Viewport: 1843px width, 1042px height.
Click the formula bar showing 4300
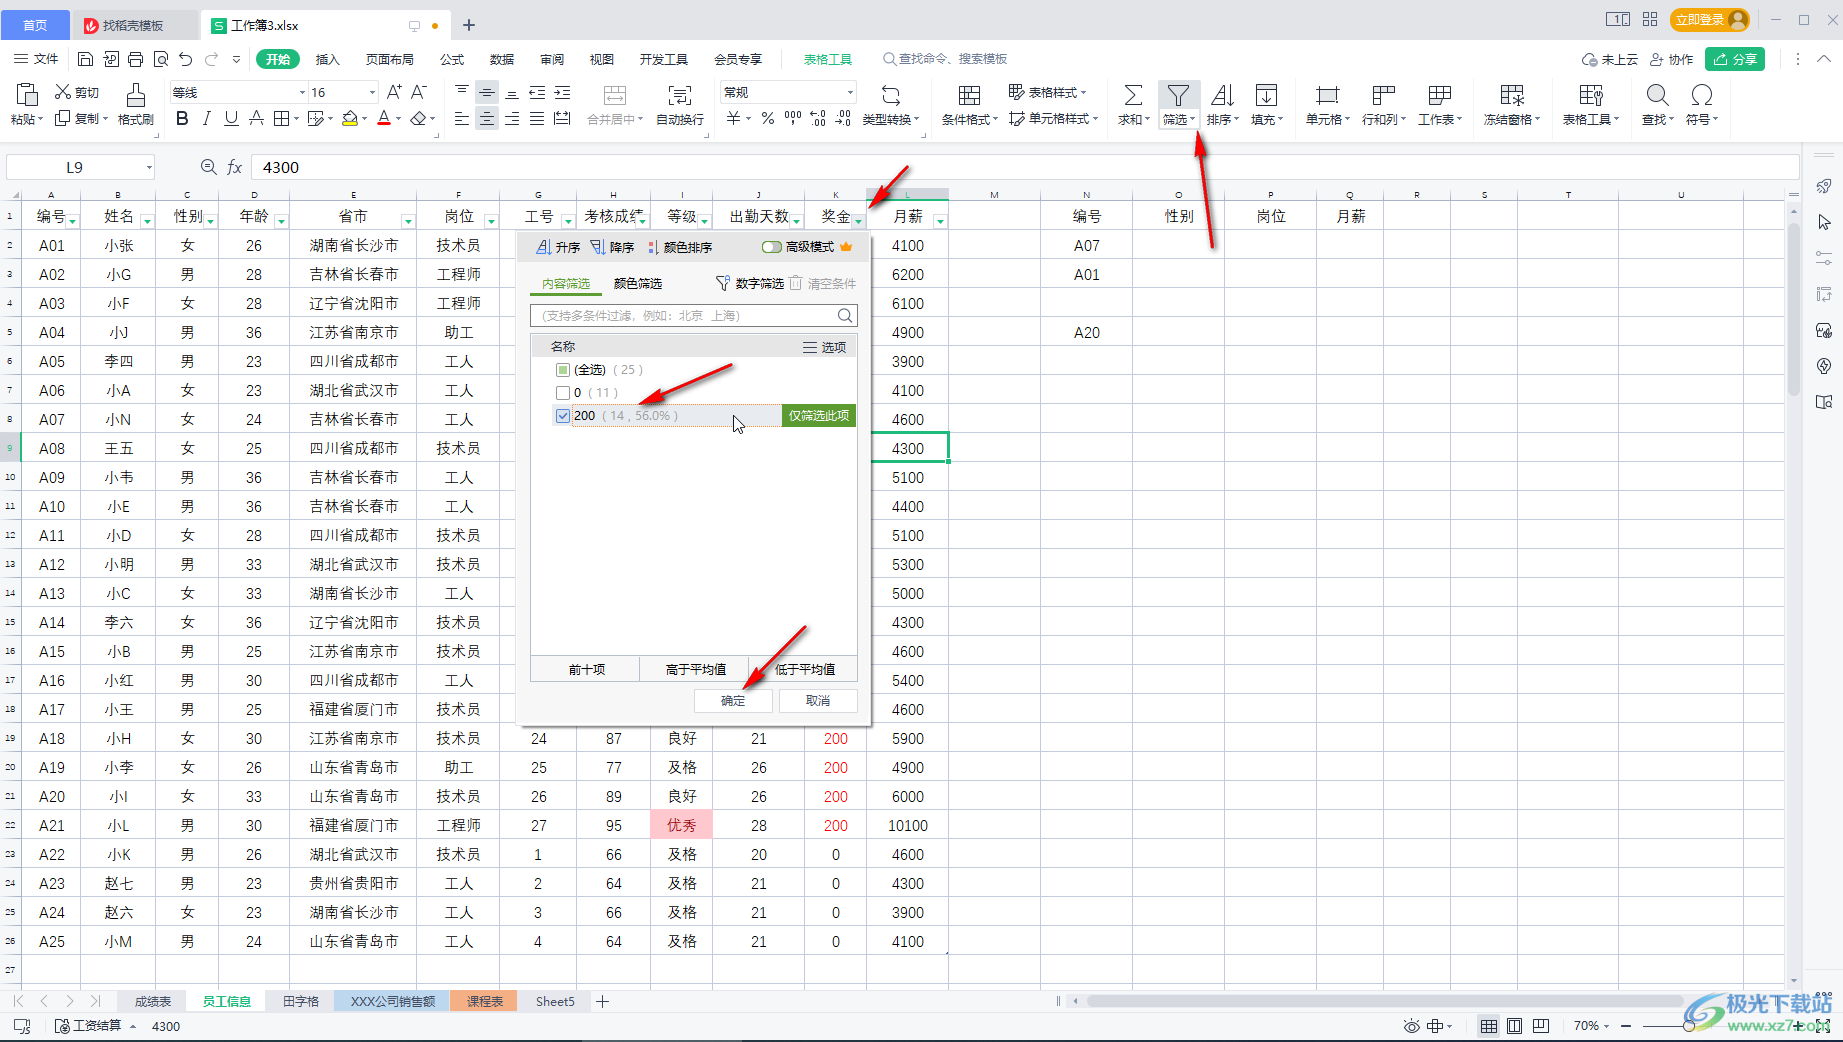(1024, 167)
